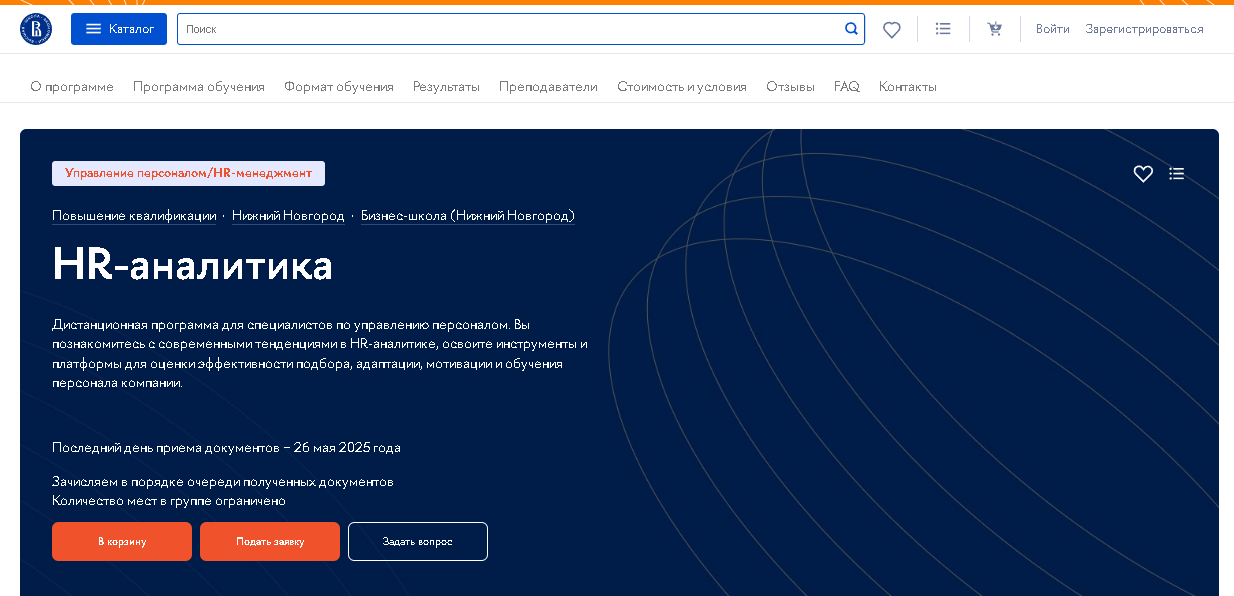
Task: Click the Задать вопрос button
Action: [x=418, y=542]
